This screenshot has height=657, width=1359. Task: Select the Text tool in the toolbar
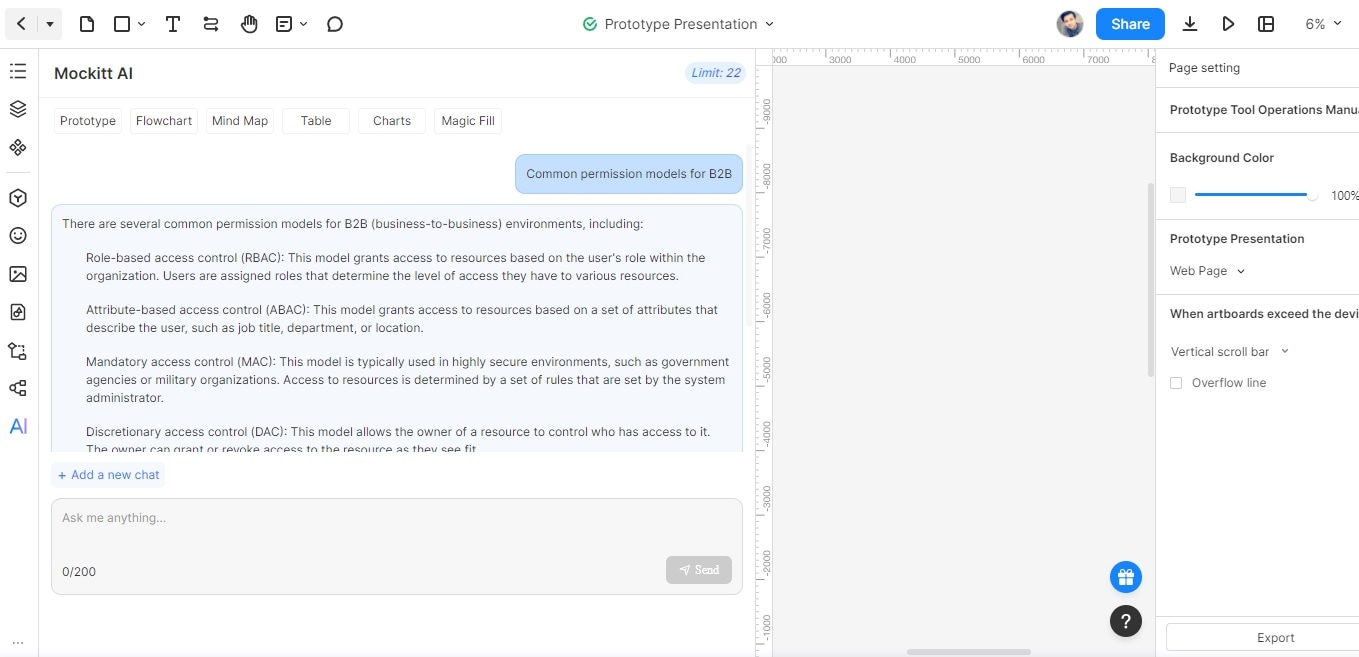tap(173, 24)
